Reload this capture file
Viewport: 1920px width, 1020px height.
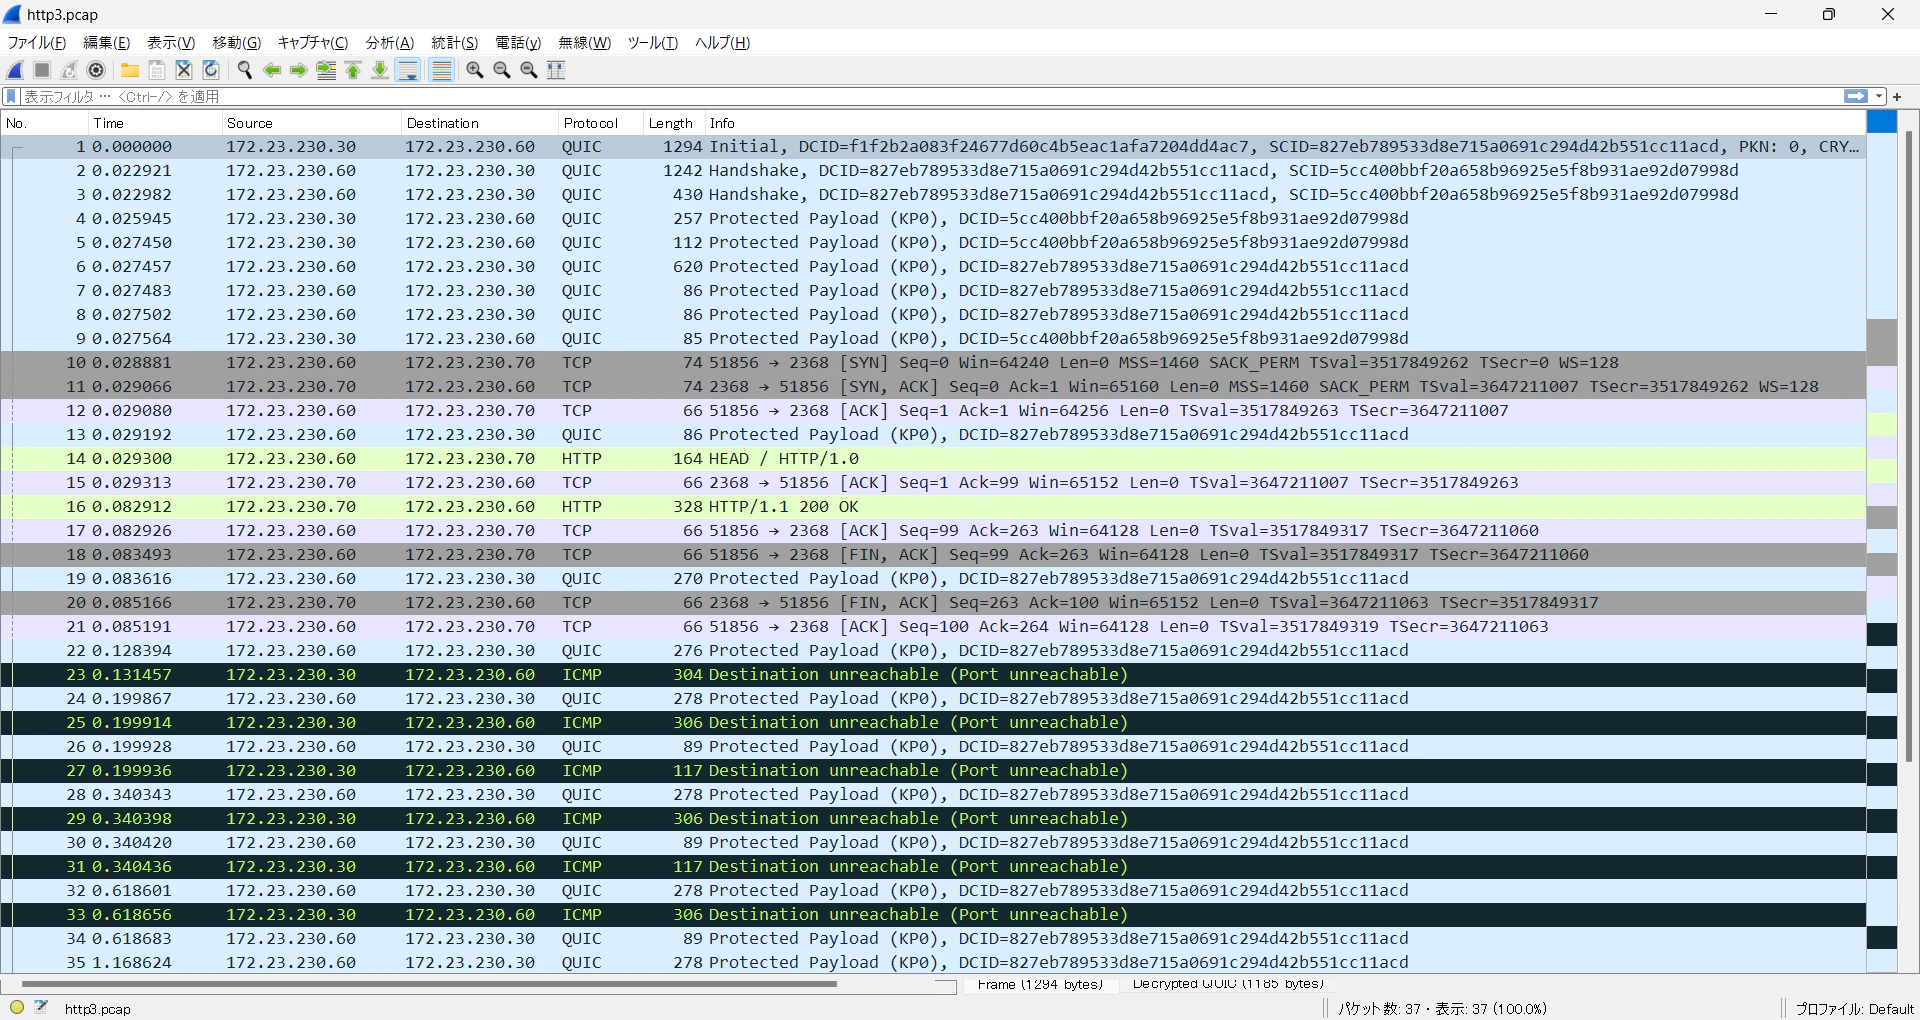(x=211, y=70)
